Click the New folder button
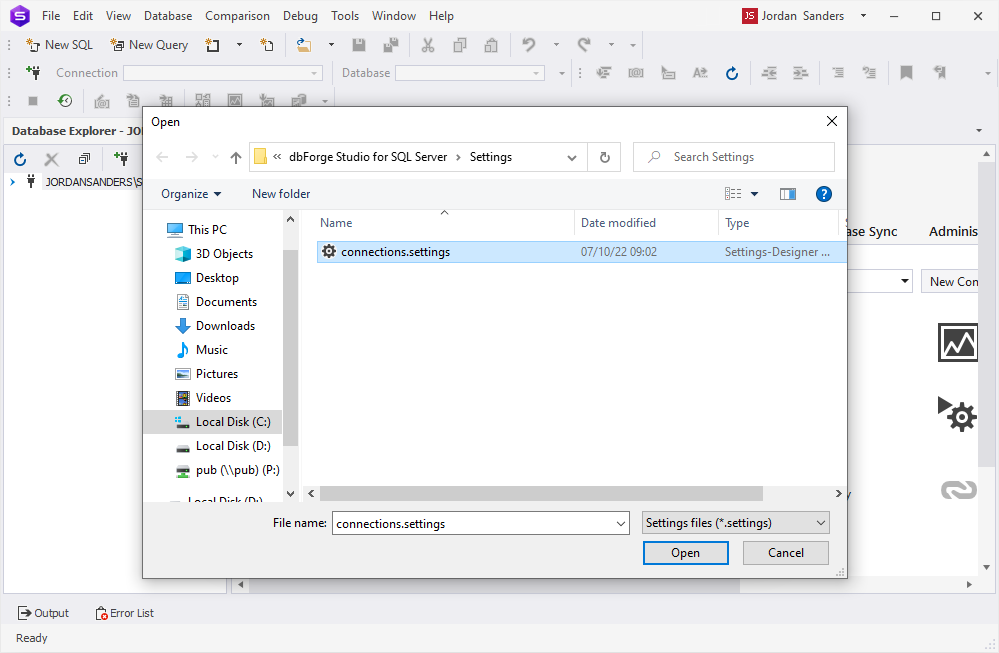Image resolution: width=999 pixels, height=653 pixels. 281,194
